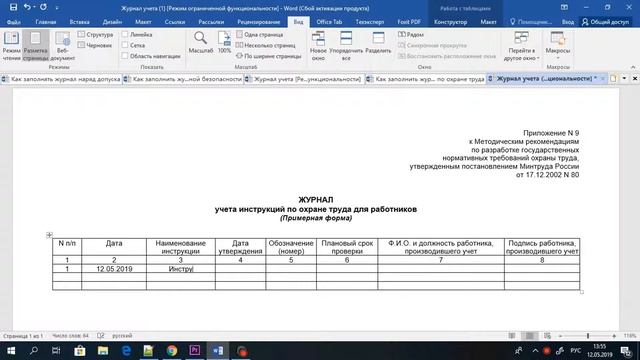640x360 pixels.
Task: Open the File (Файл) tab
Action: point(13,22)
